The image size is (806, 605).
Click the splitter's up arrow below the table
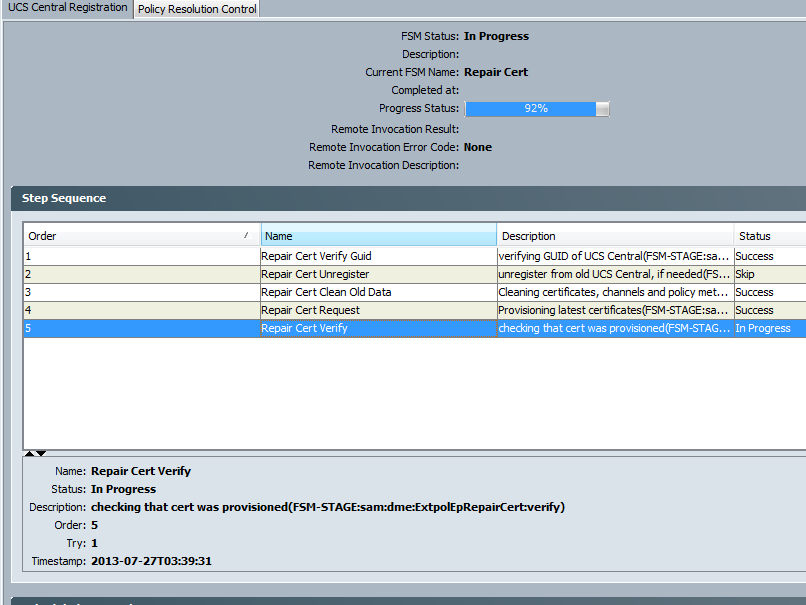pyautogui.click(x=30, y=453)
